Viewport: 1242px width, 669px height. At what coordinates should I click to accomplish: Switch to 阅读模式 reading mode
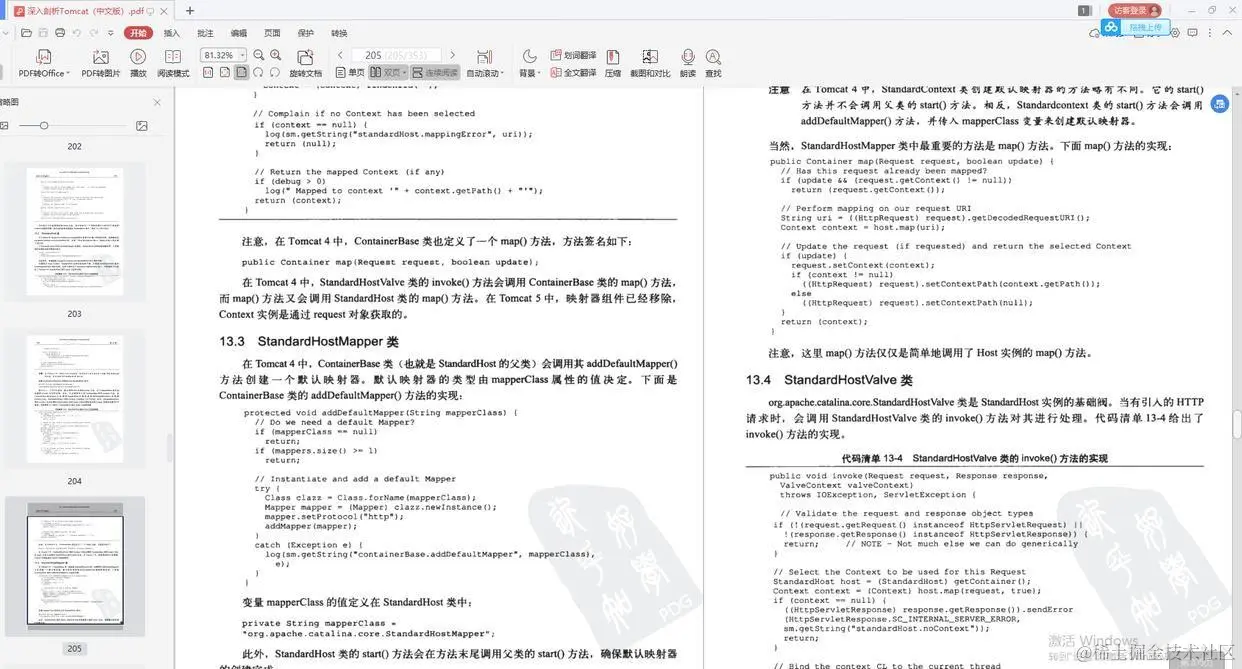tap(173, 63)
